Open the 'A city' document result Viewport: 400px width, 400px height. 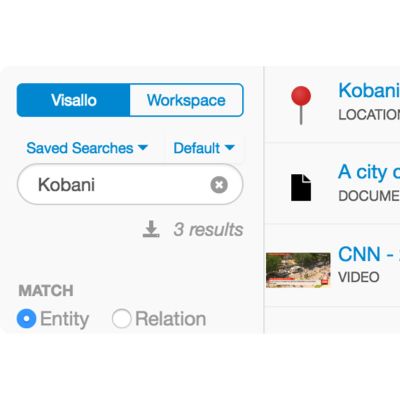(x=369, y=172)
